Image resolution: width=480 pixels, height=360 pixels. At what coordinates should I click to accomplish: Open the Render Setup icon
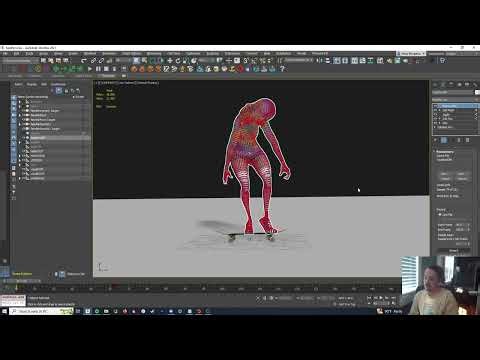click(389, 60)
